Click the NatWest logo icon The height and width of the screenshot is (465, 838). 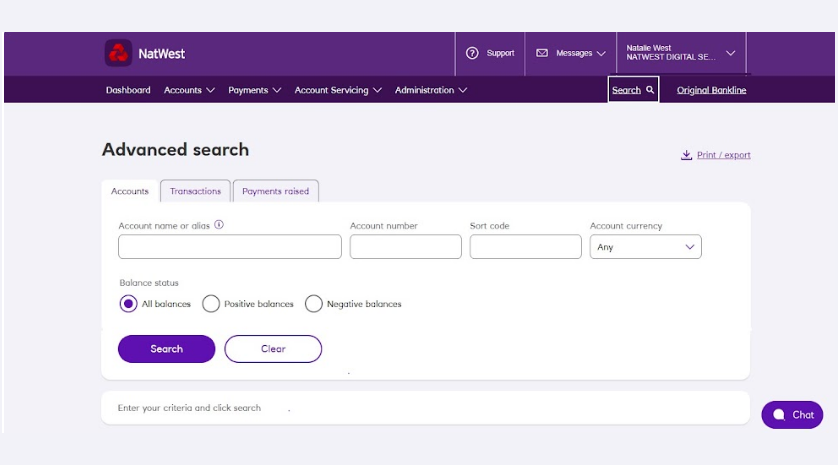(x=118, y=53)
